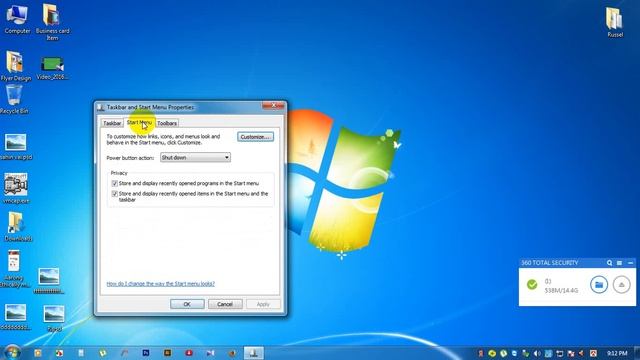The width and height of the screenshot is (640, 360).
Task: Open Firefox from the taskbar
Action: (232, 353)
